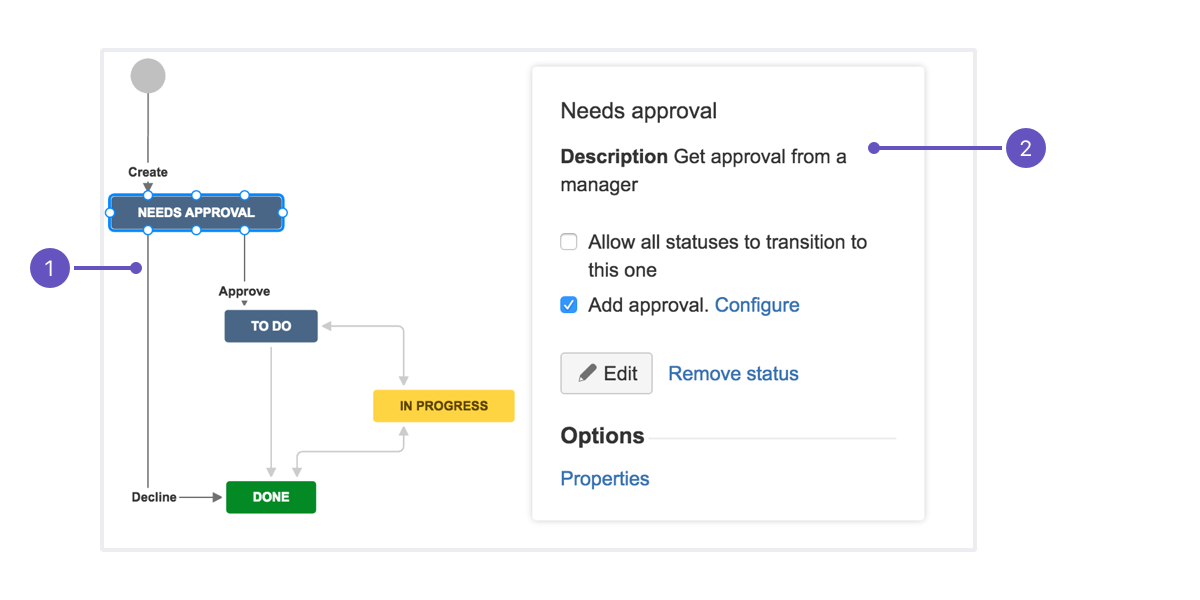Viewport: 1200px width, 600px height.
Task: Open the Configure approval link
Action: click(757, 305)
